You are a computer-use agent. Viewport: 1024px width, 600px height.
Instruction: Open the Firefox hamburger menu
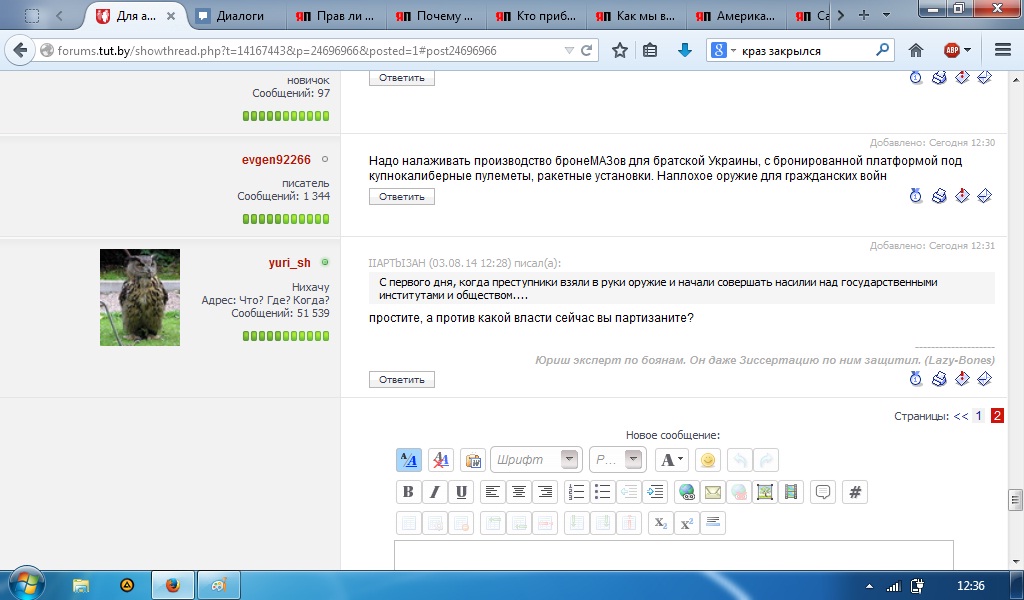pos(1003,50)
